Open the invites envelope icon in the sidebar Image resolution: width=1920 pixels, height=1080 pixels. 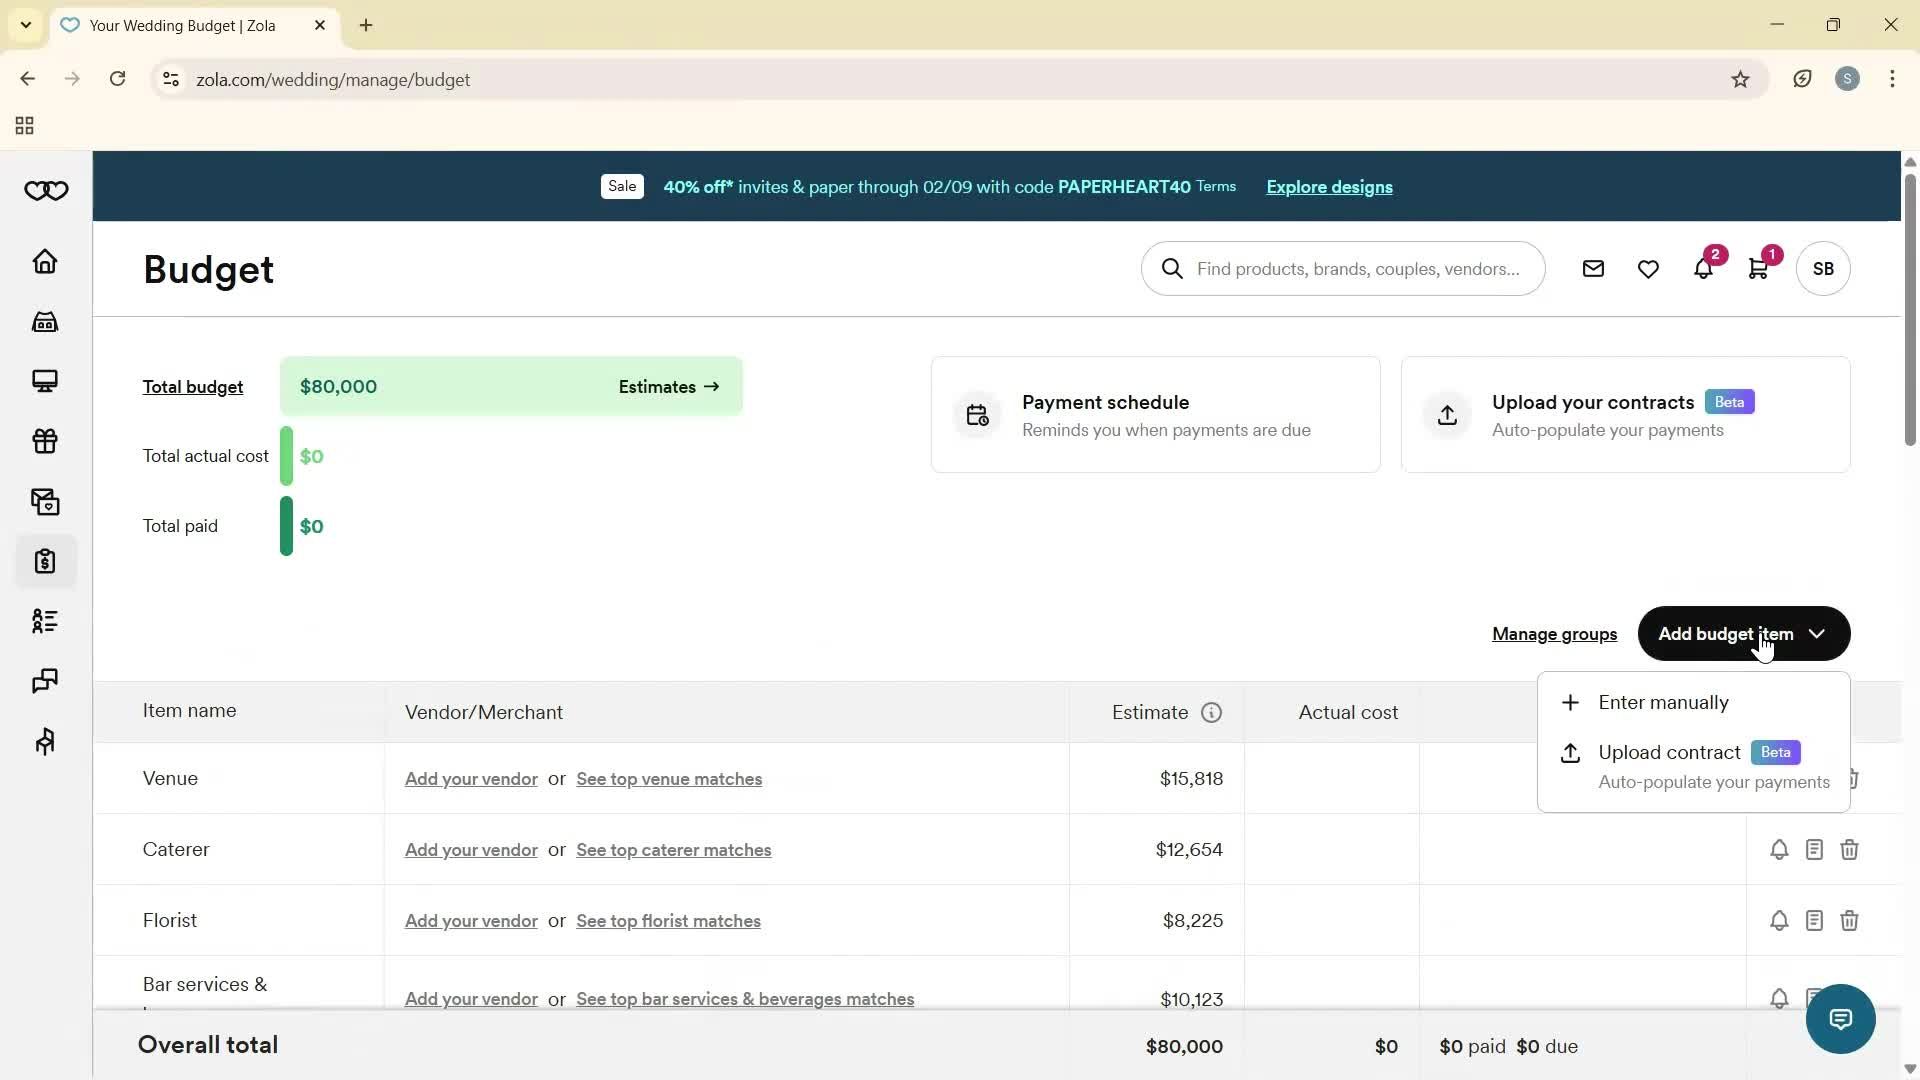(45, 502)
